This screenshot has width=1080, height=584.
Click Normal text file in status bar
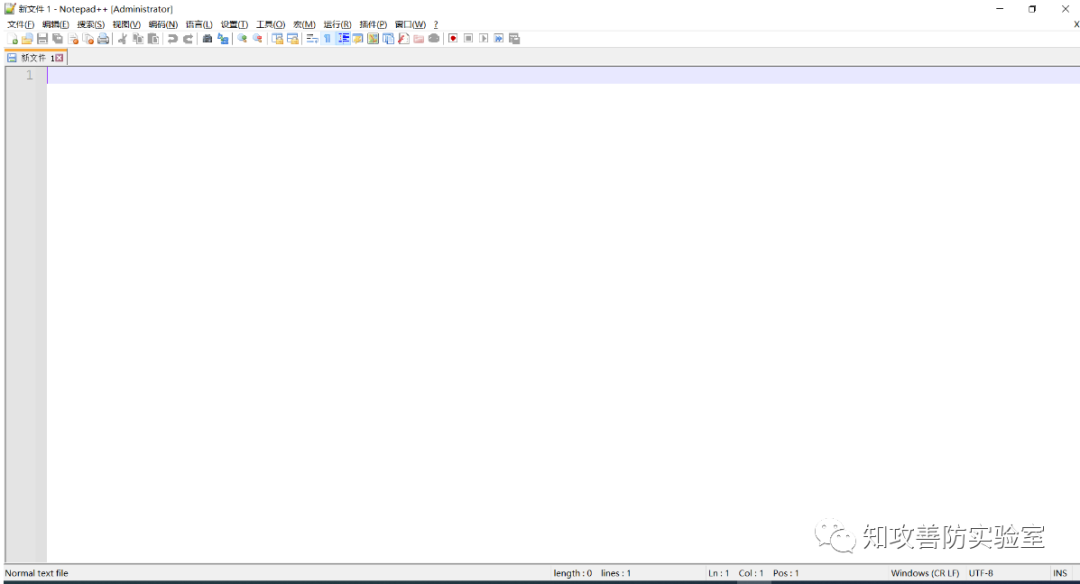pos(37,573)
